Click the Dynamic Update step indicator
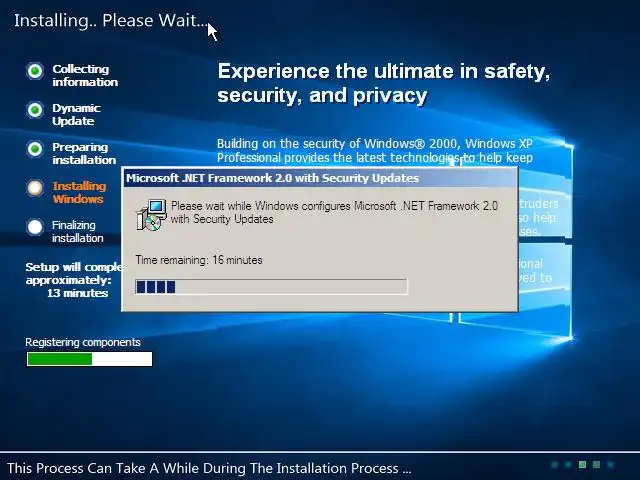The image size is (640, 480). [x=35, y=110]
